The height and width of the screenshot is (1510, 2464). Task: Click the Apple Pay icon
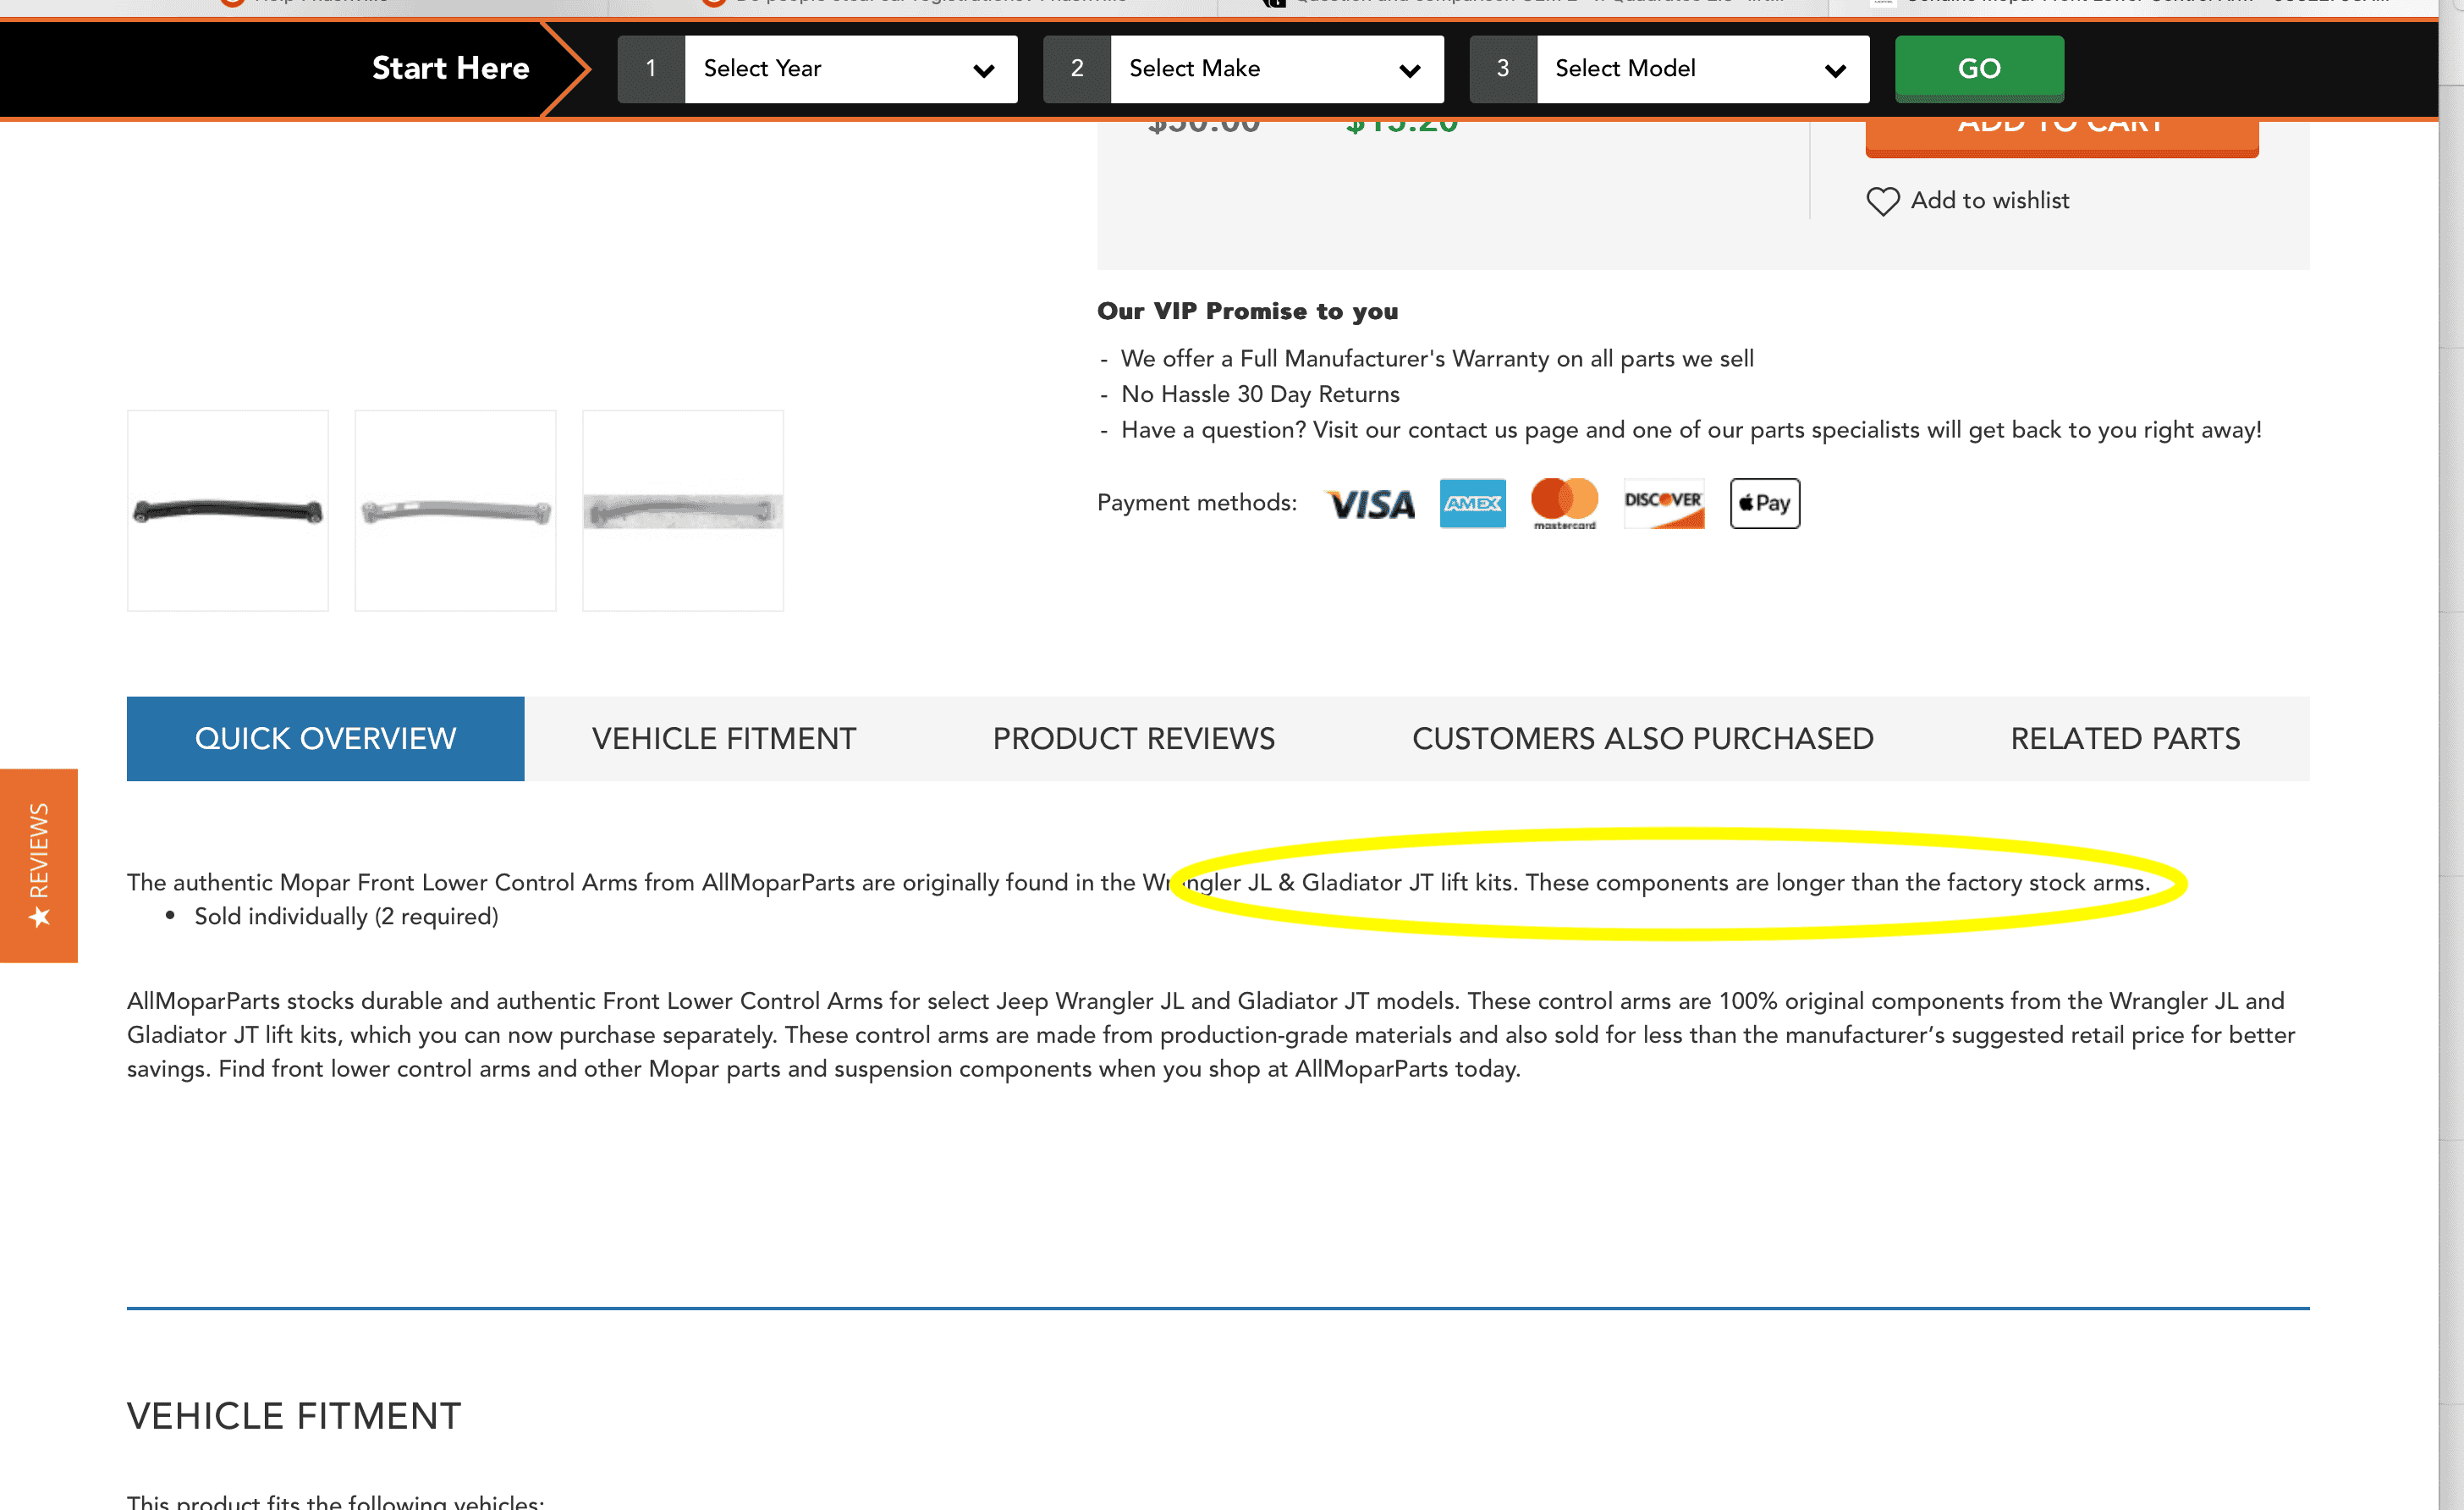1765,503
